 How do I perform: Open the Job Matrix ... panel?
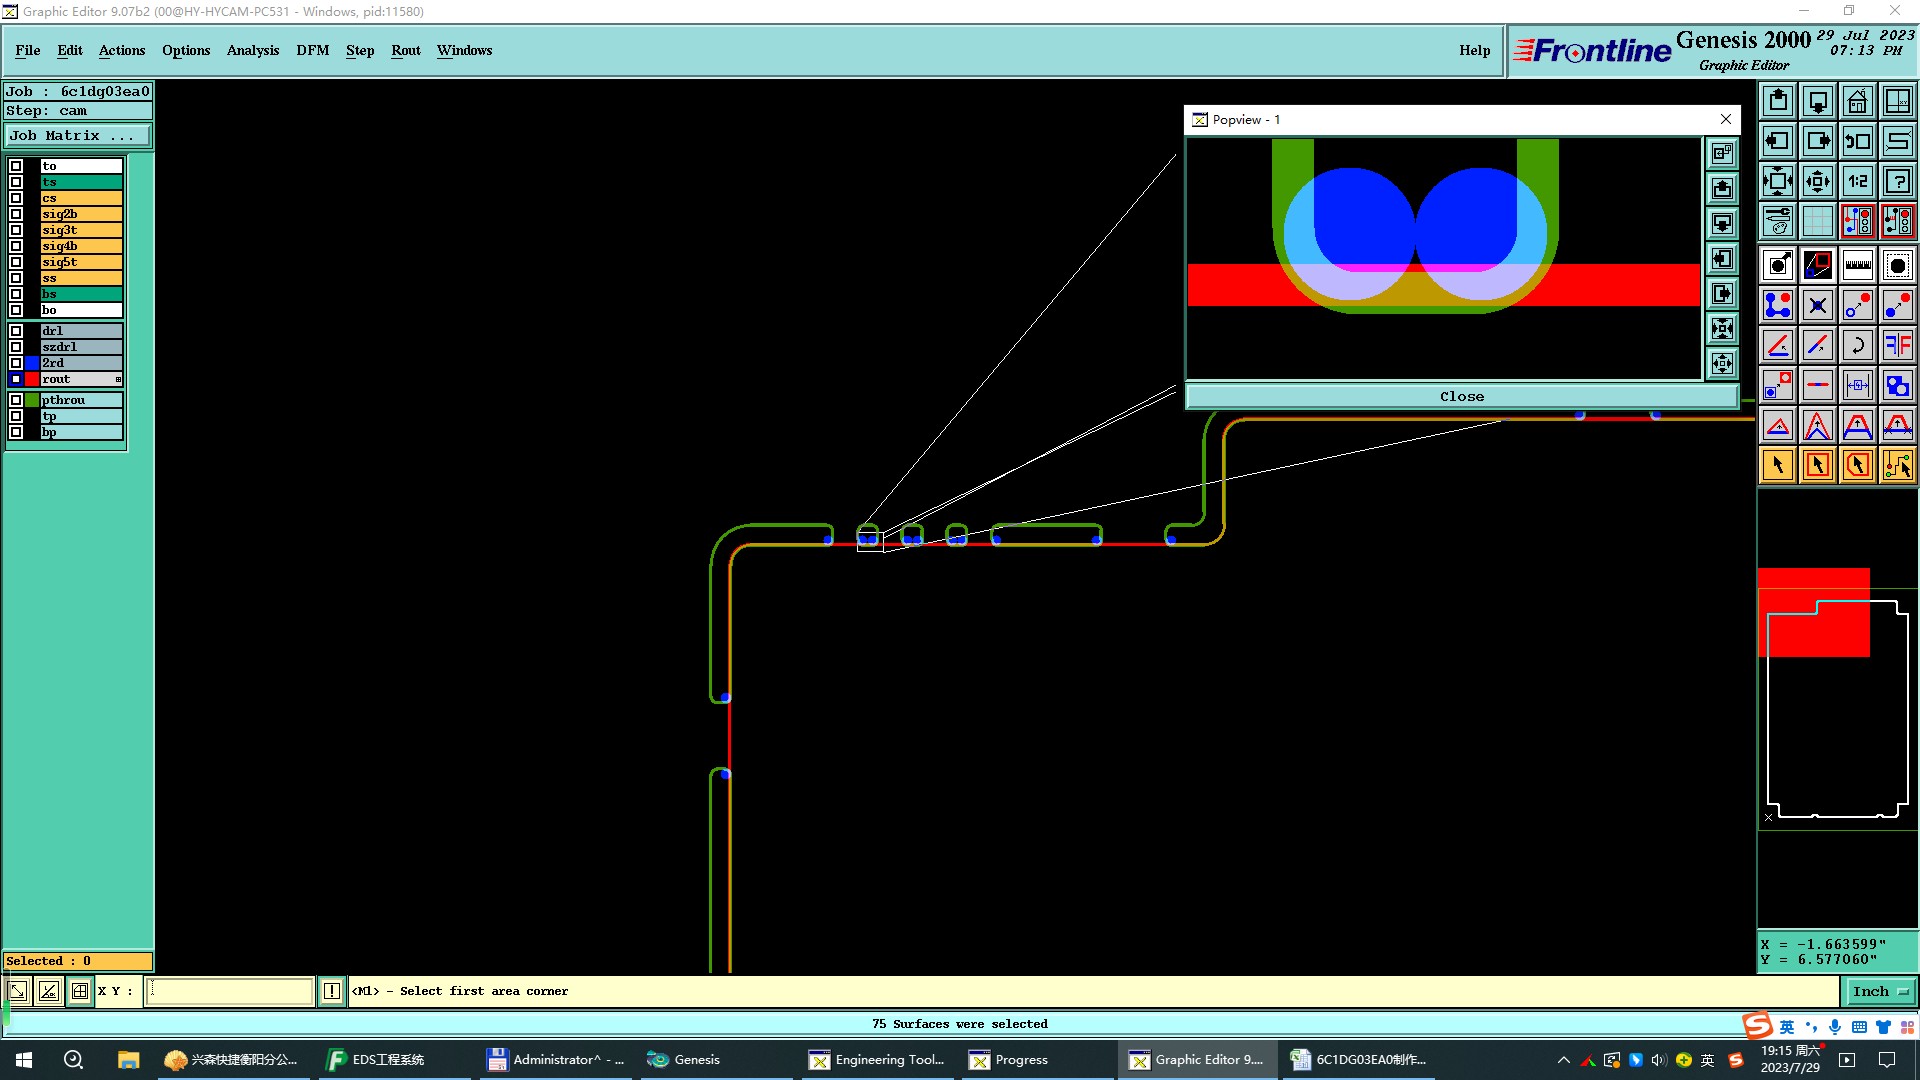(78, 135)
